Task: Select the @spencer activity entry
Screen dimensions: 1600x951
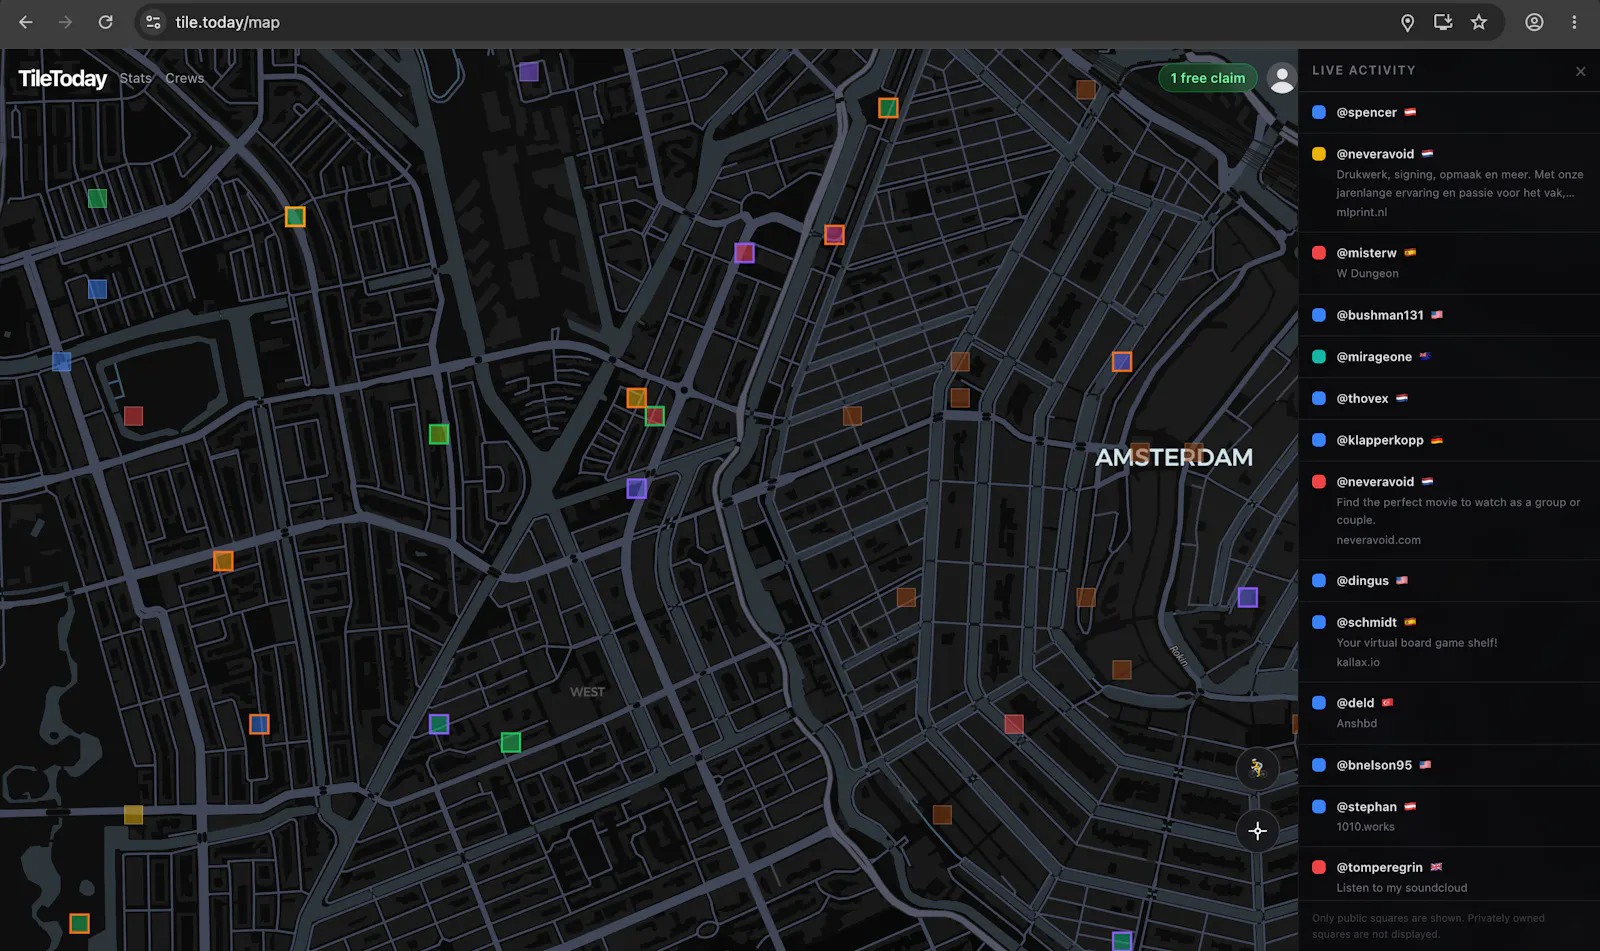Action: [x=1449, y=112]
